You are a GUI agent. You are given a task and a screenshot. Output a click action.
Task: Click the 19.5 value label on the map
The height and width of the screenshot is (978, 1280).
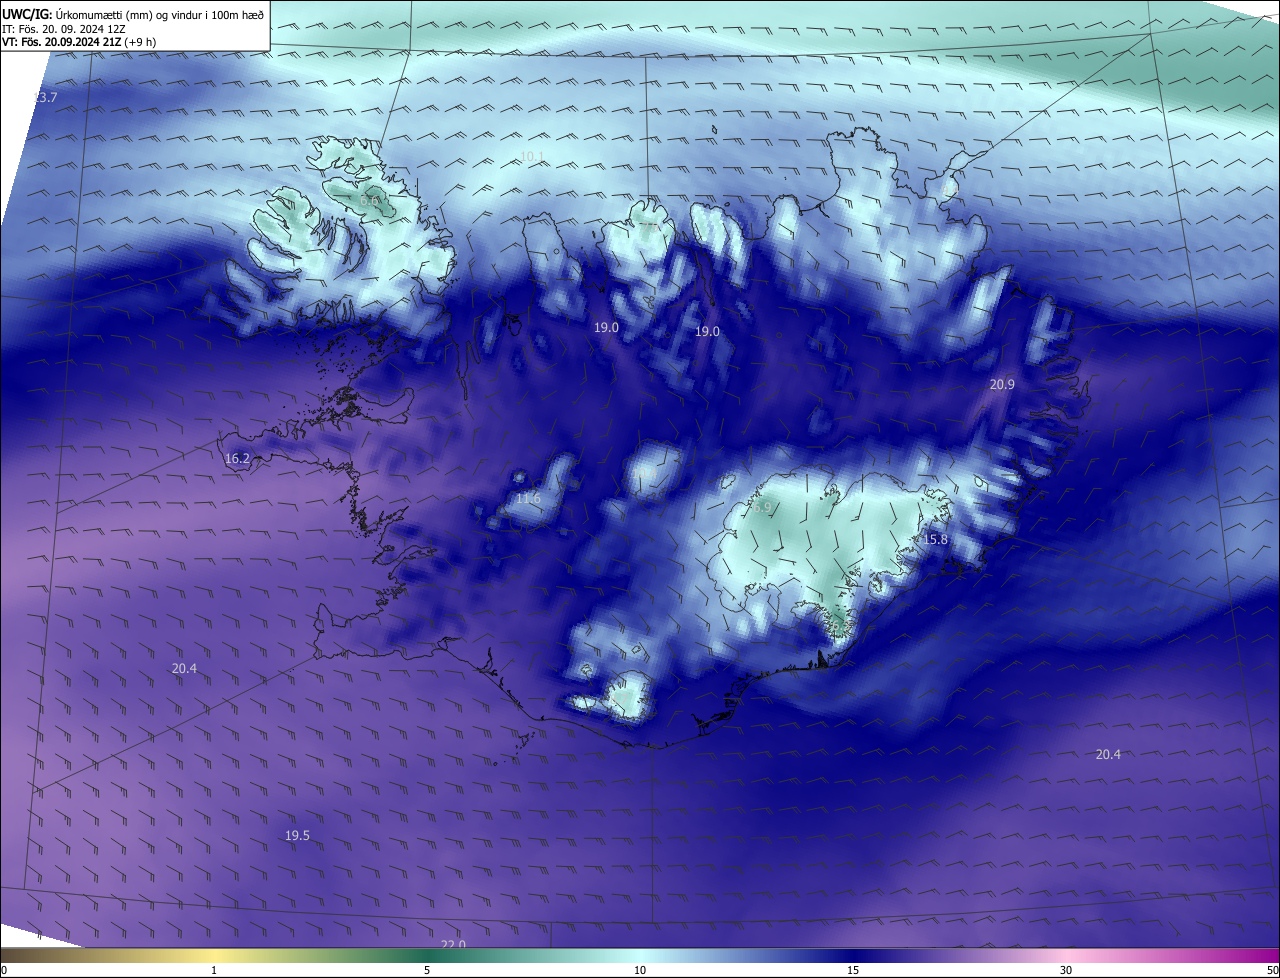coord(297,835)
